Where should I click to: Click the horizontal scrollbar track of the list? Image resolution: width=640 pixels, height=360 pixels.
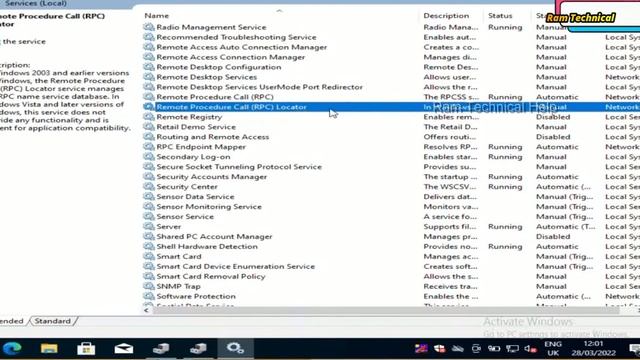(x=386, y=311)
